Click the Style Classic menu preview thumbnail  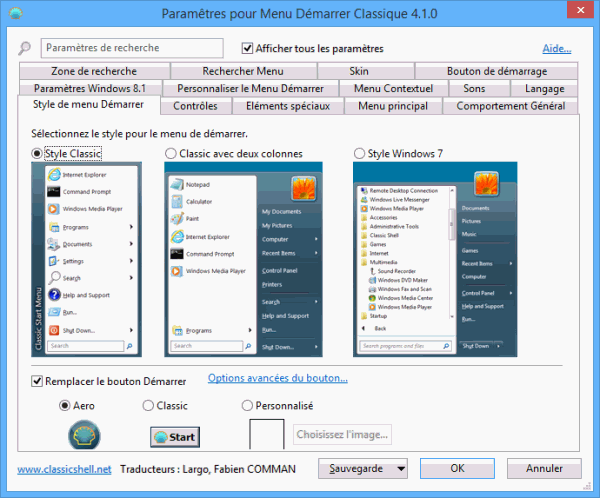(x=86, y=260)
